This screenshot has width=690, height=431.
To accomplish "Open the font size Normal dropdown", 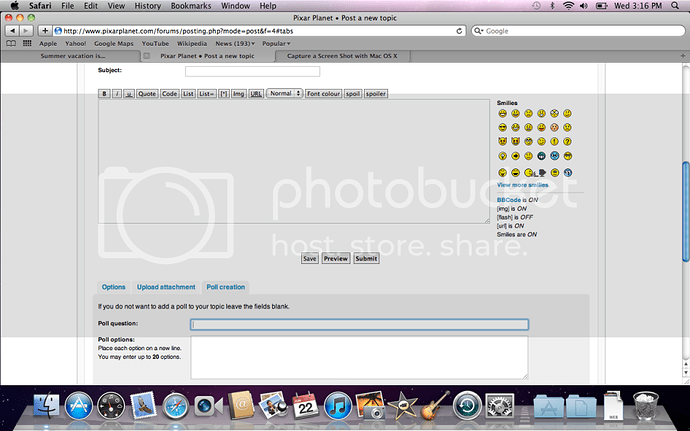I will (284, 93).
